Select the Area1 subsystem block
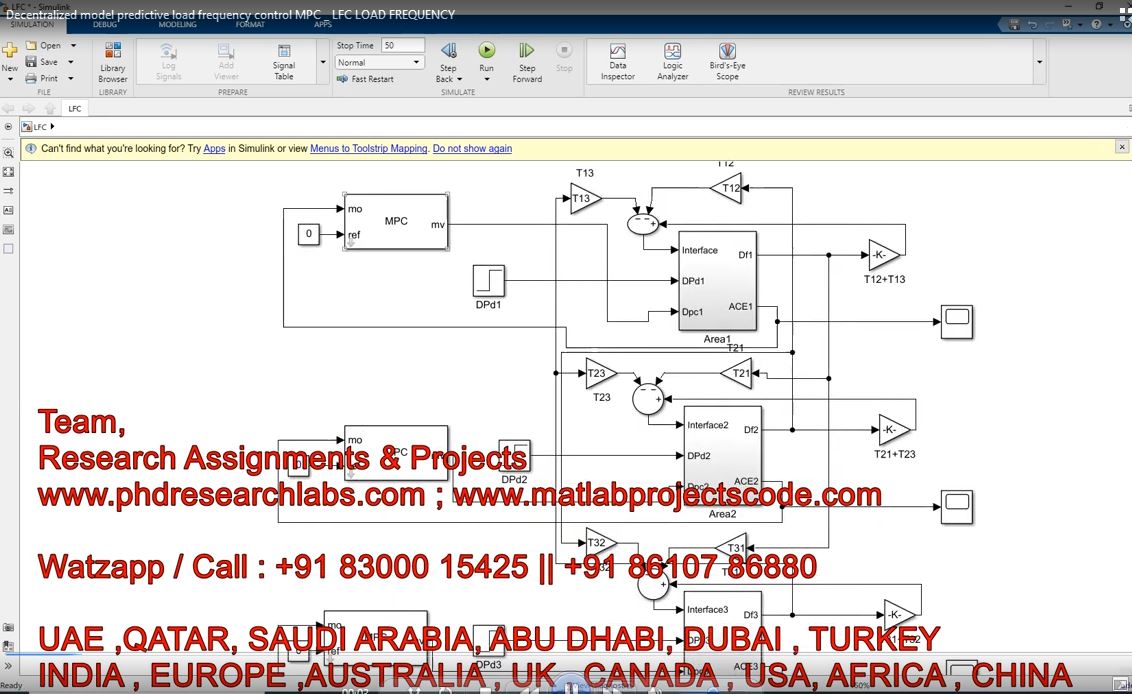The width and height of the screenshot is (1132, 694). (x=718, y=281)
